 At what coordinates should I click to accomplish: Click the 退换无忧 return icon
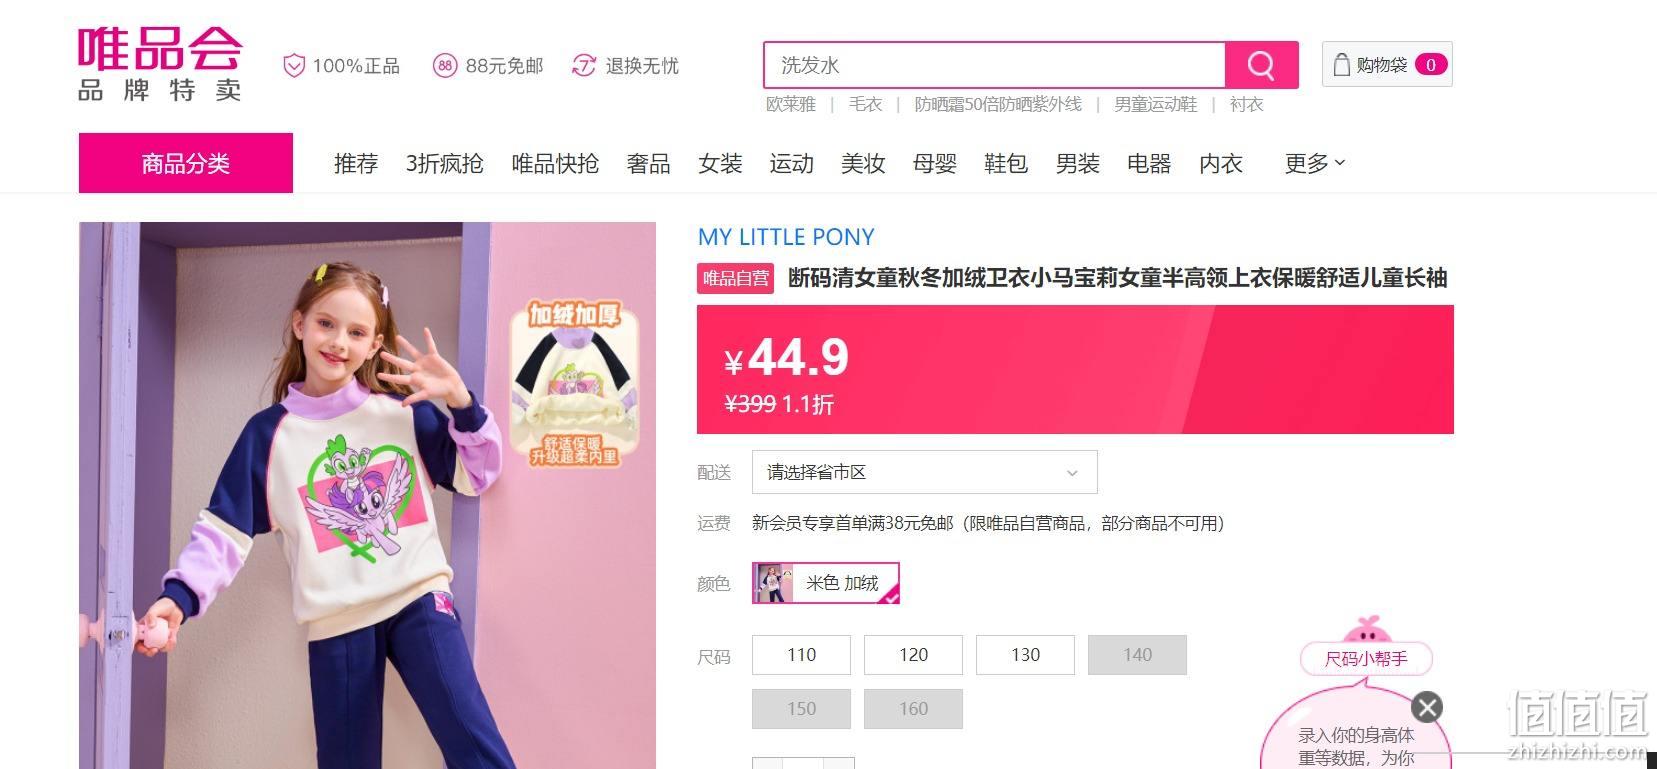point(584,66)
